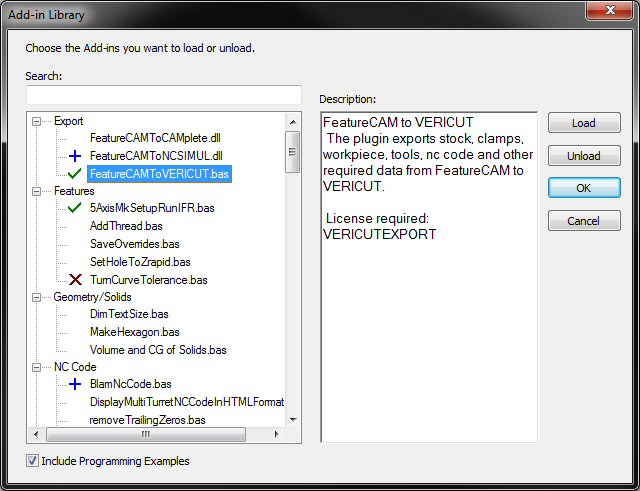
Task: Select 5AxisMkSetupRunIFR.bas add-in
Action: click(x=152, y=208)
